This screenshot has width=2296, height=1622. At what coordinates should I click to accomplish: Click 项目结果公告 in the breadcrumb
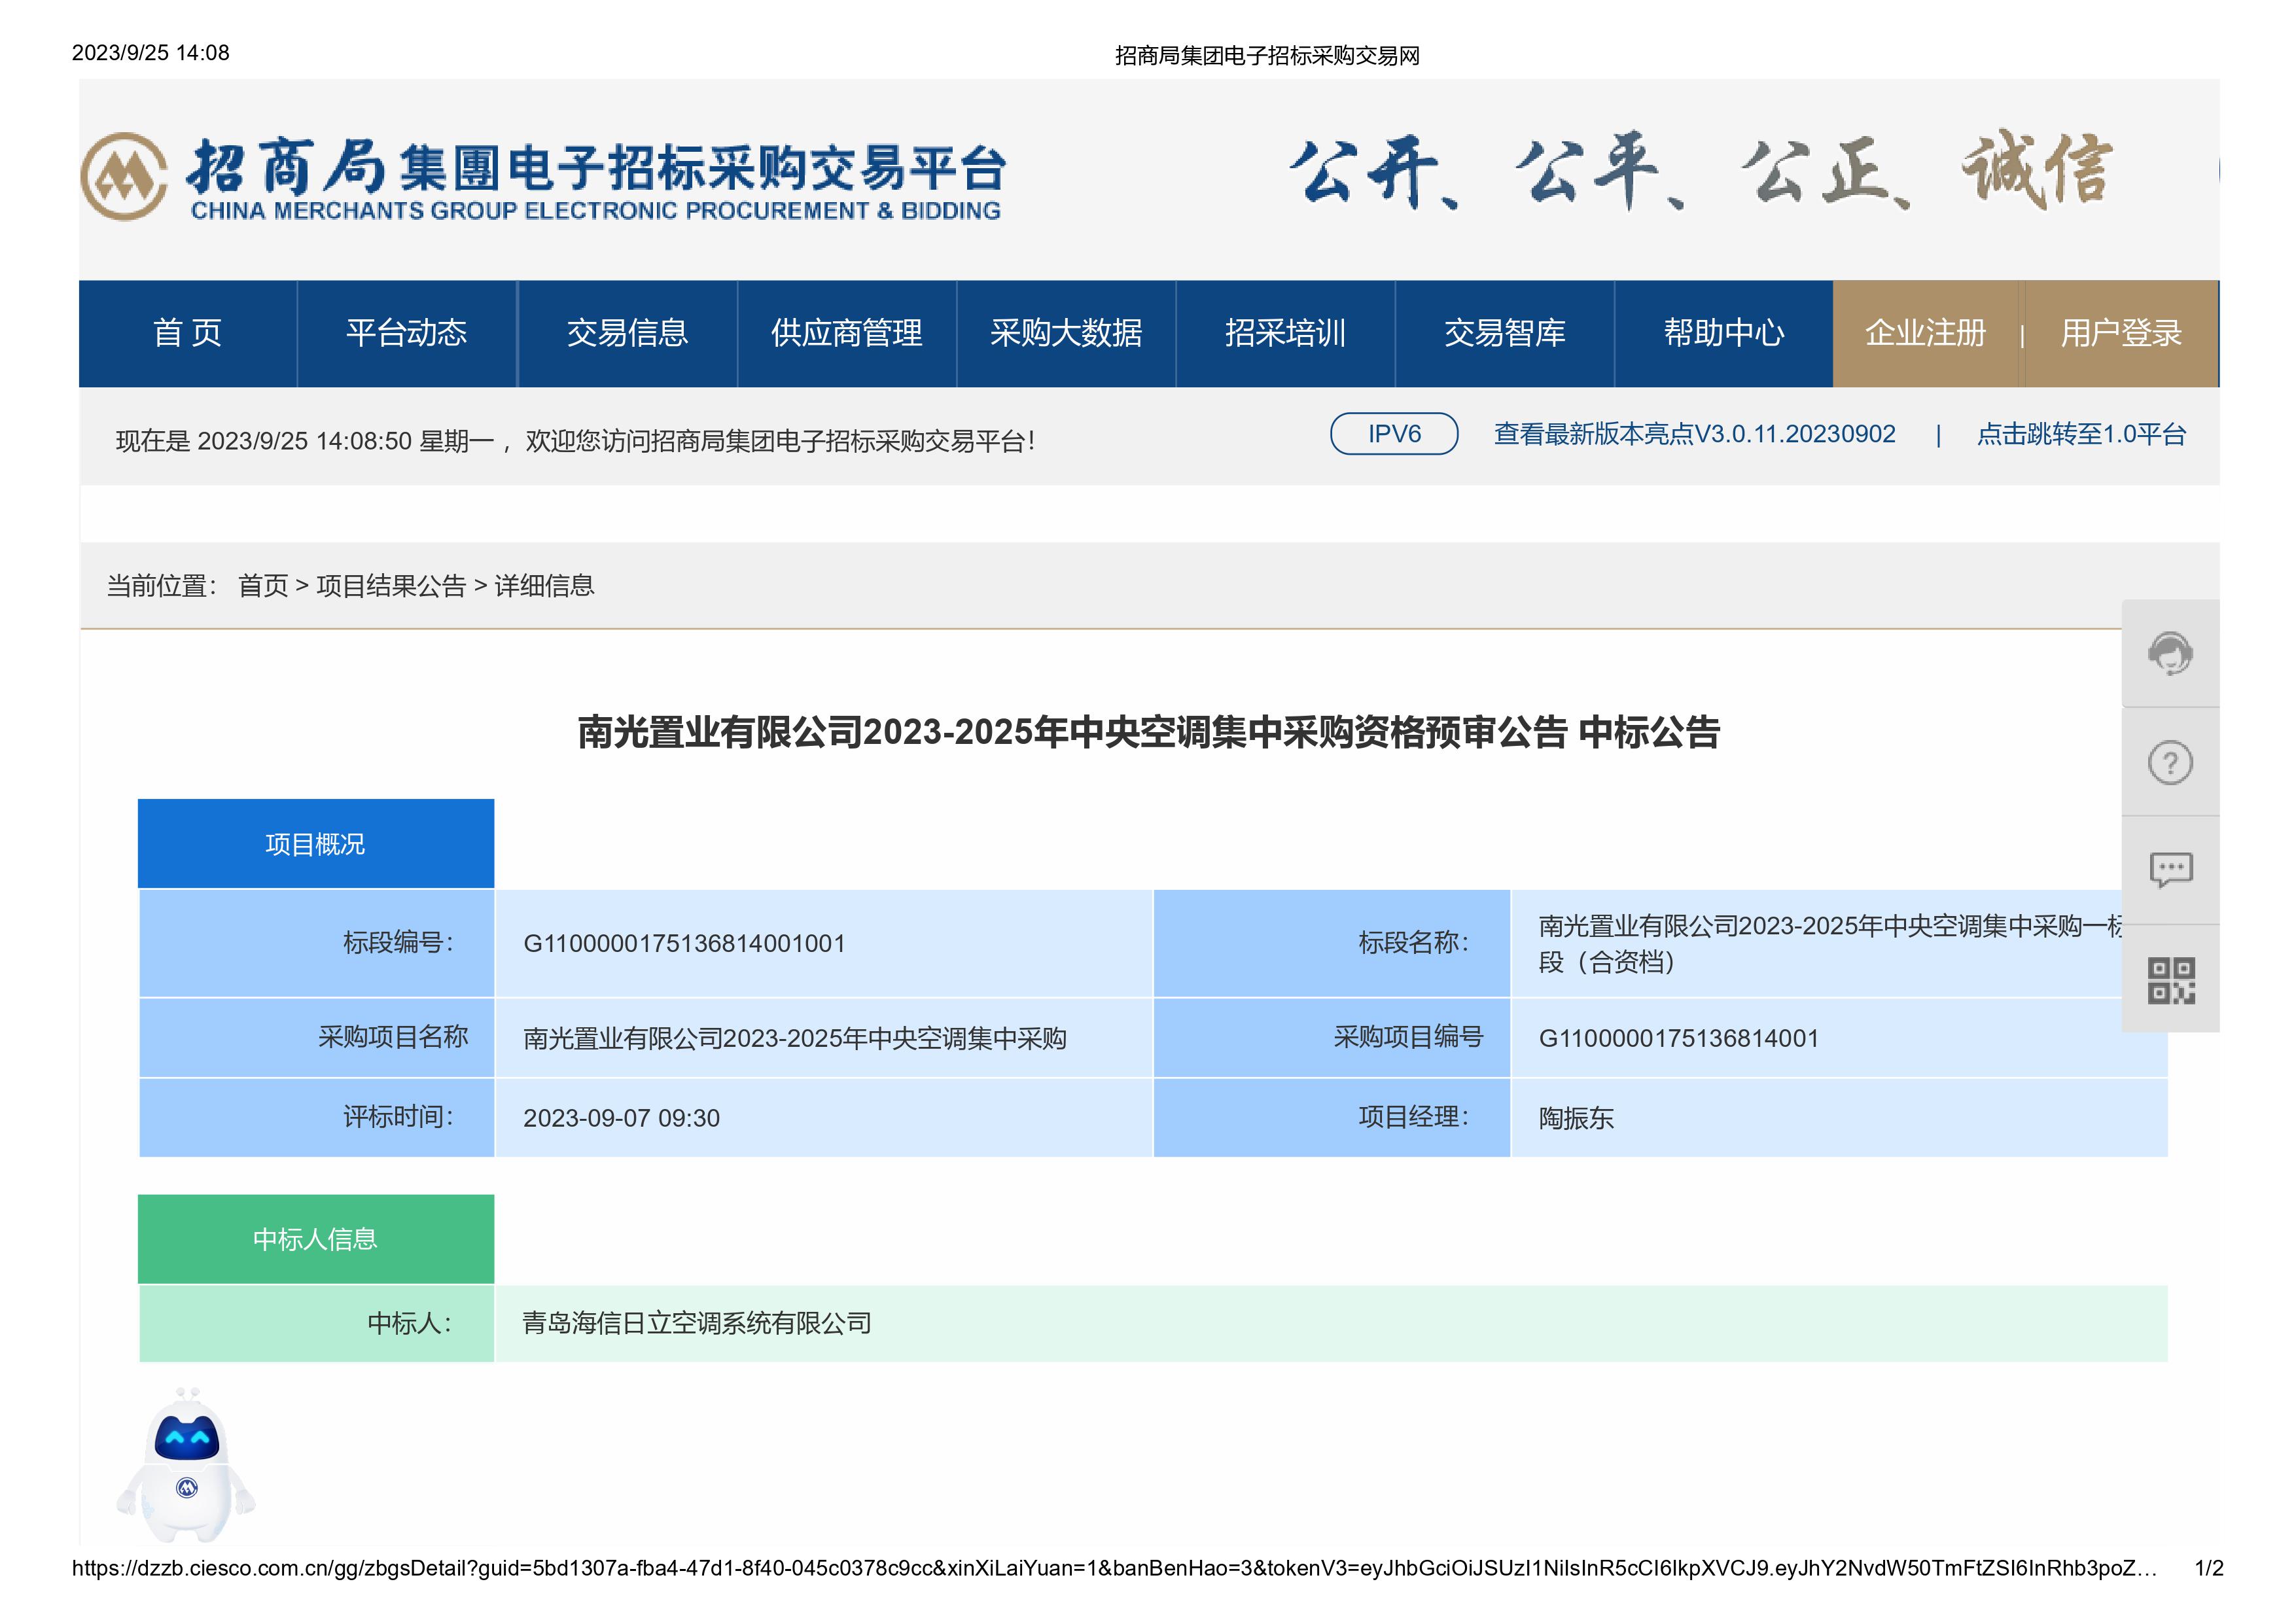(391, 586)
